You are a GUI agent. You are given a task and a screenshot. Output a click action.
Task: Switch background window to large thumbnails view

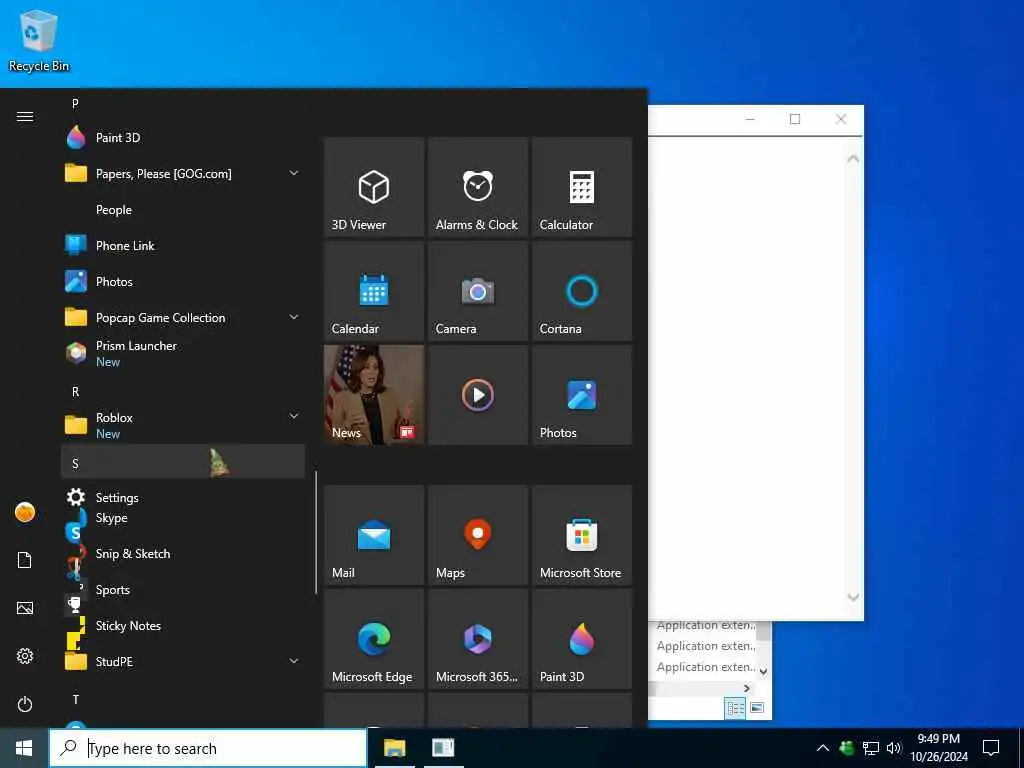click(x=757, y=708)
